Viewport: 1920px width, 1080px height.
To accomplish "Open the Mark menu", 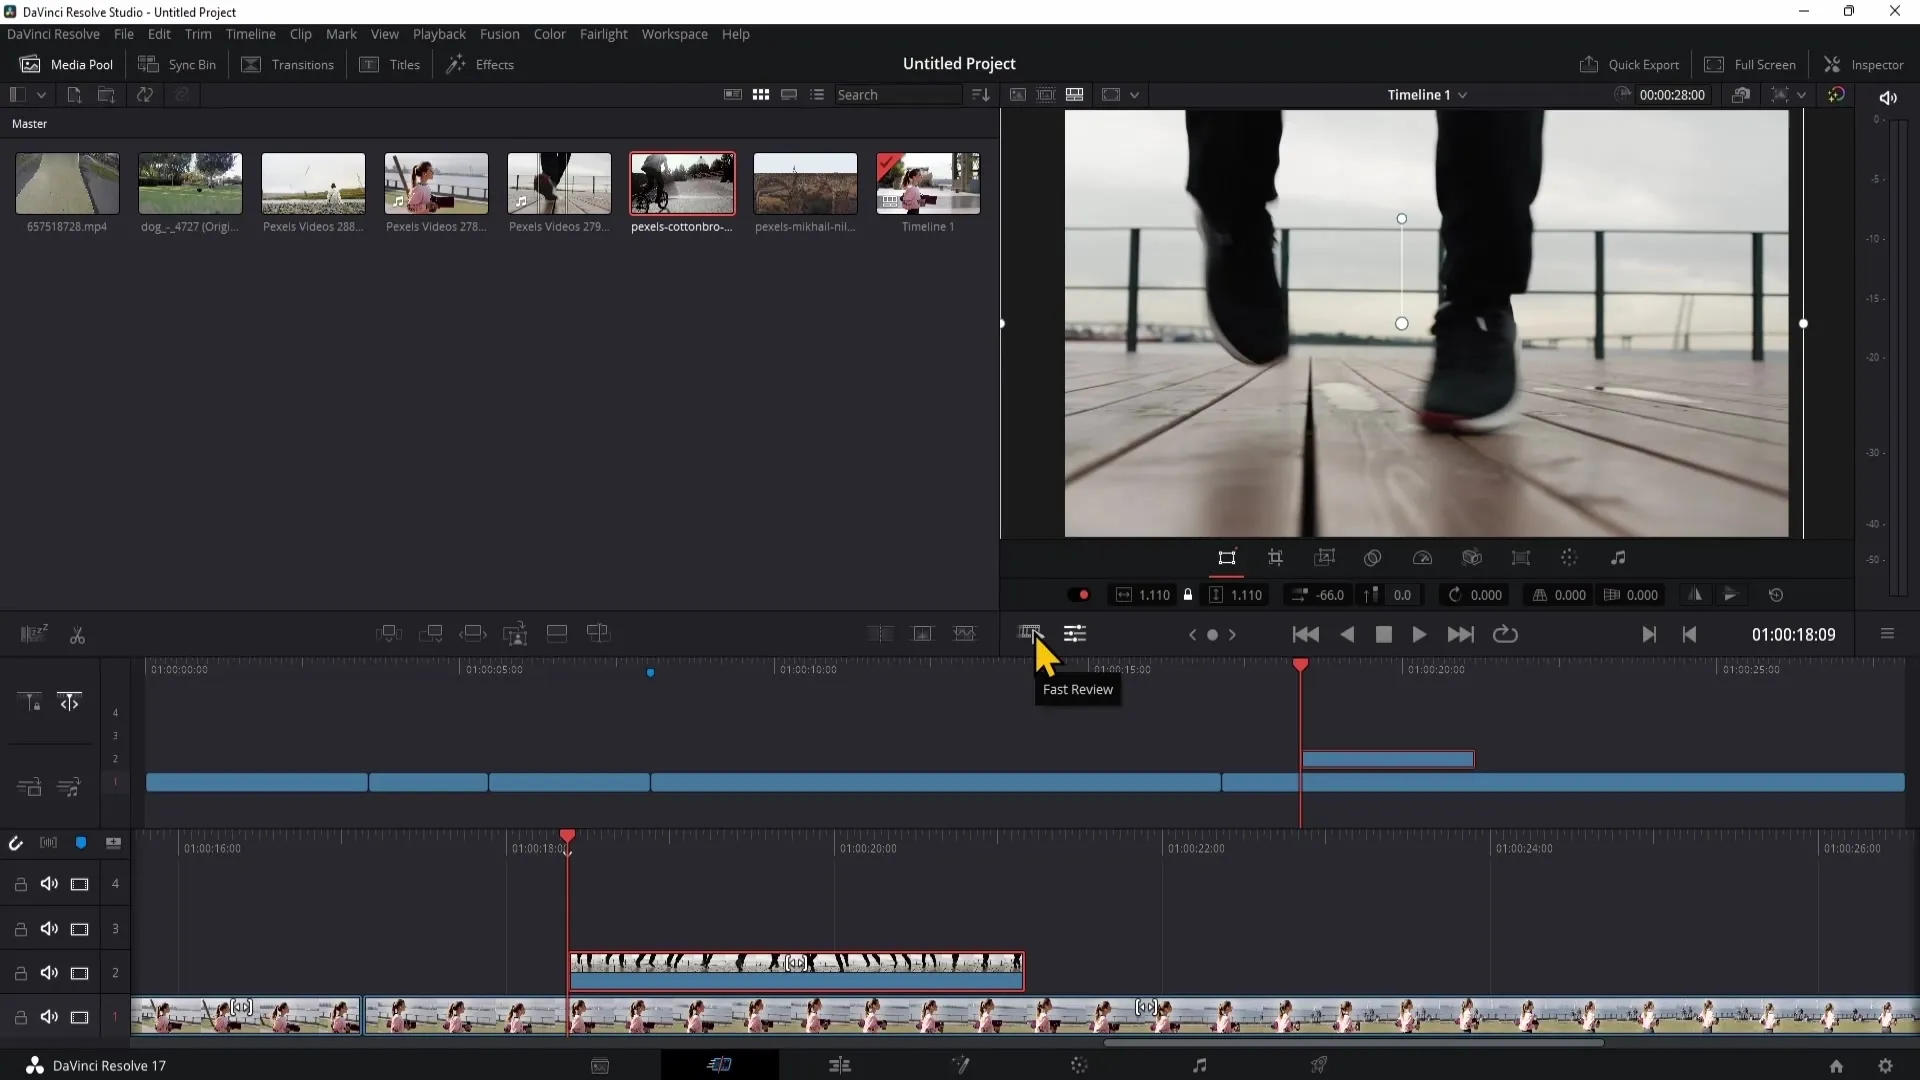I will tap(341, 34).
